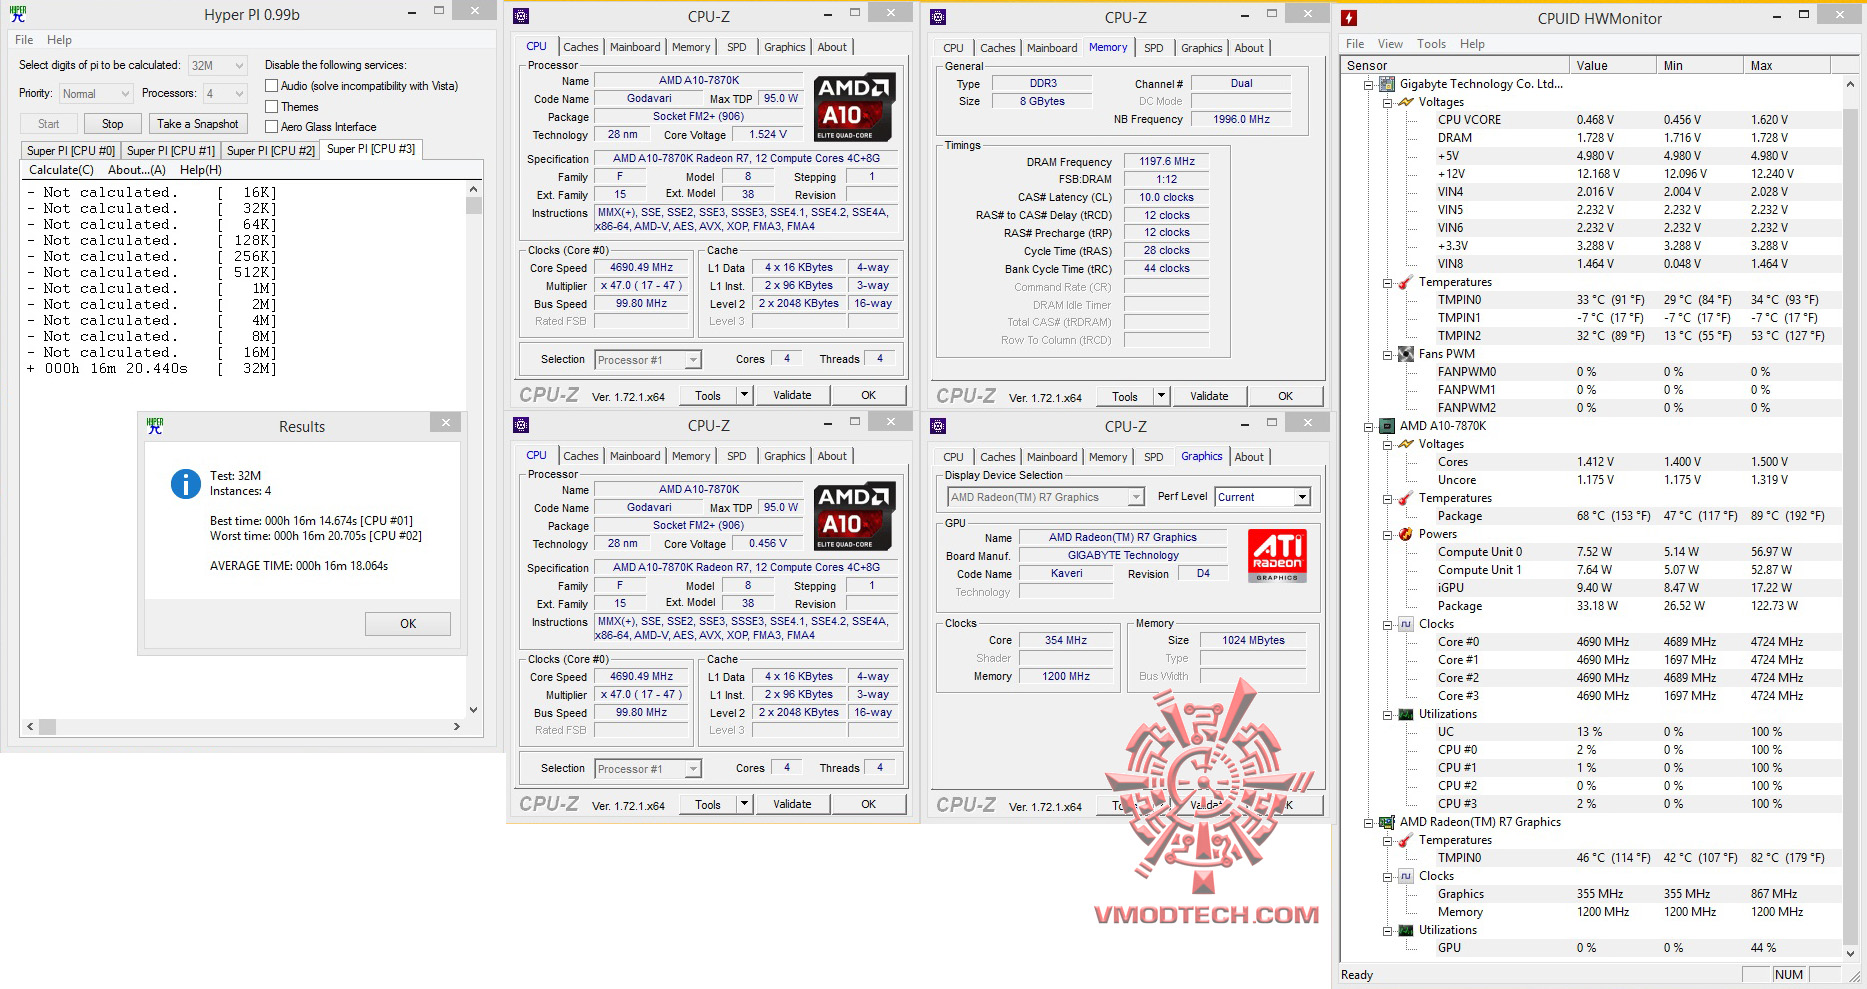Click the app icon of the CPU-Z window showing 1.524 V
The height and width of the screenshot is (989, 1867).
(x=521, y=16)
